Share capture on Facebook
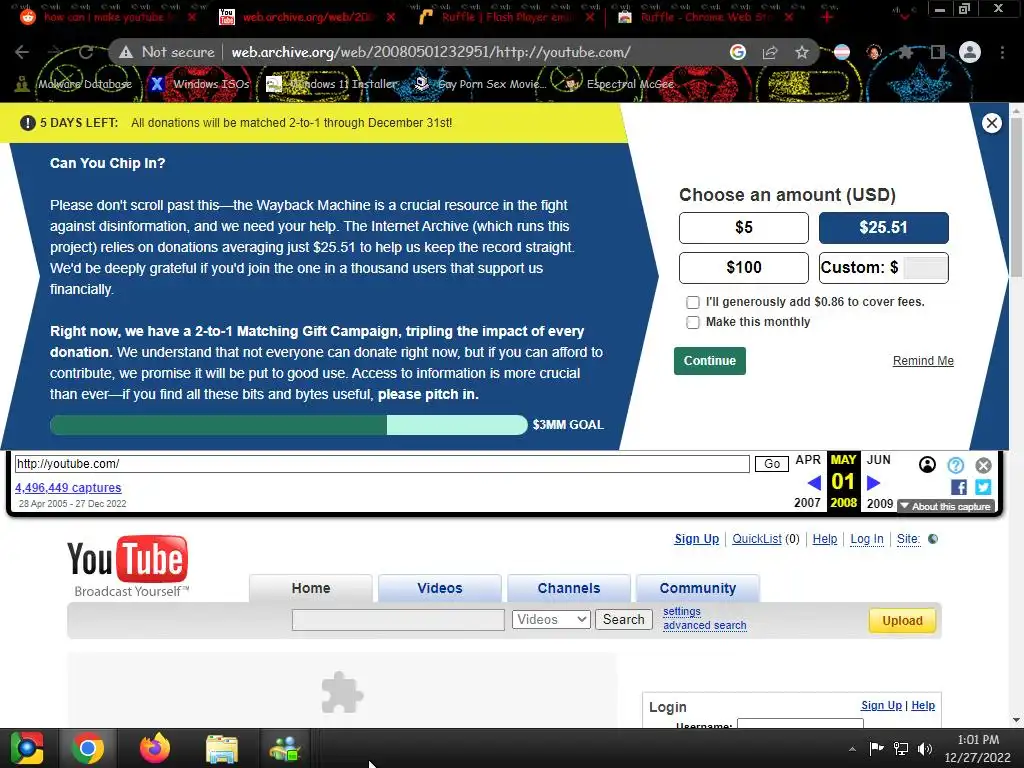 (x=959, y=487)
